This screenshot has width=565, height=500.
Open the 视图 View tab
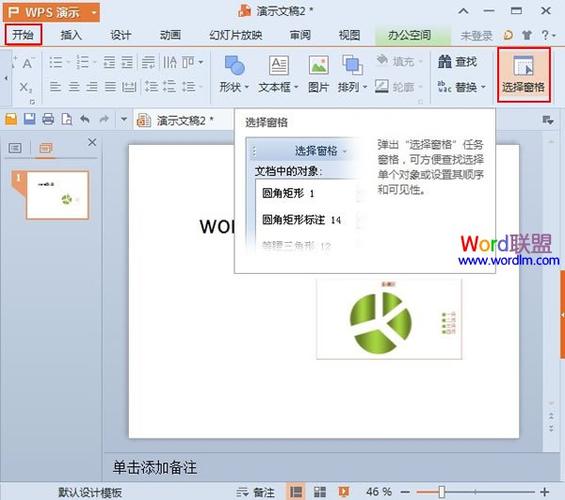click(350, 35)
